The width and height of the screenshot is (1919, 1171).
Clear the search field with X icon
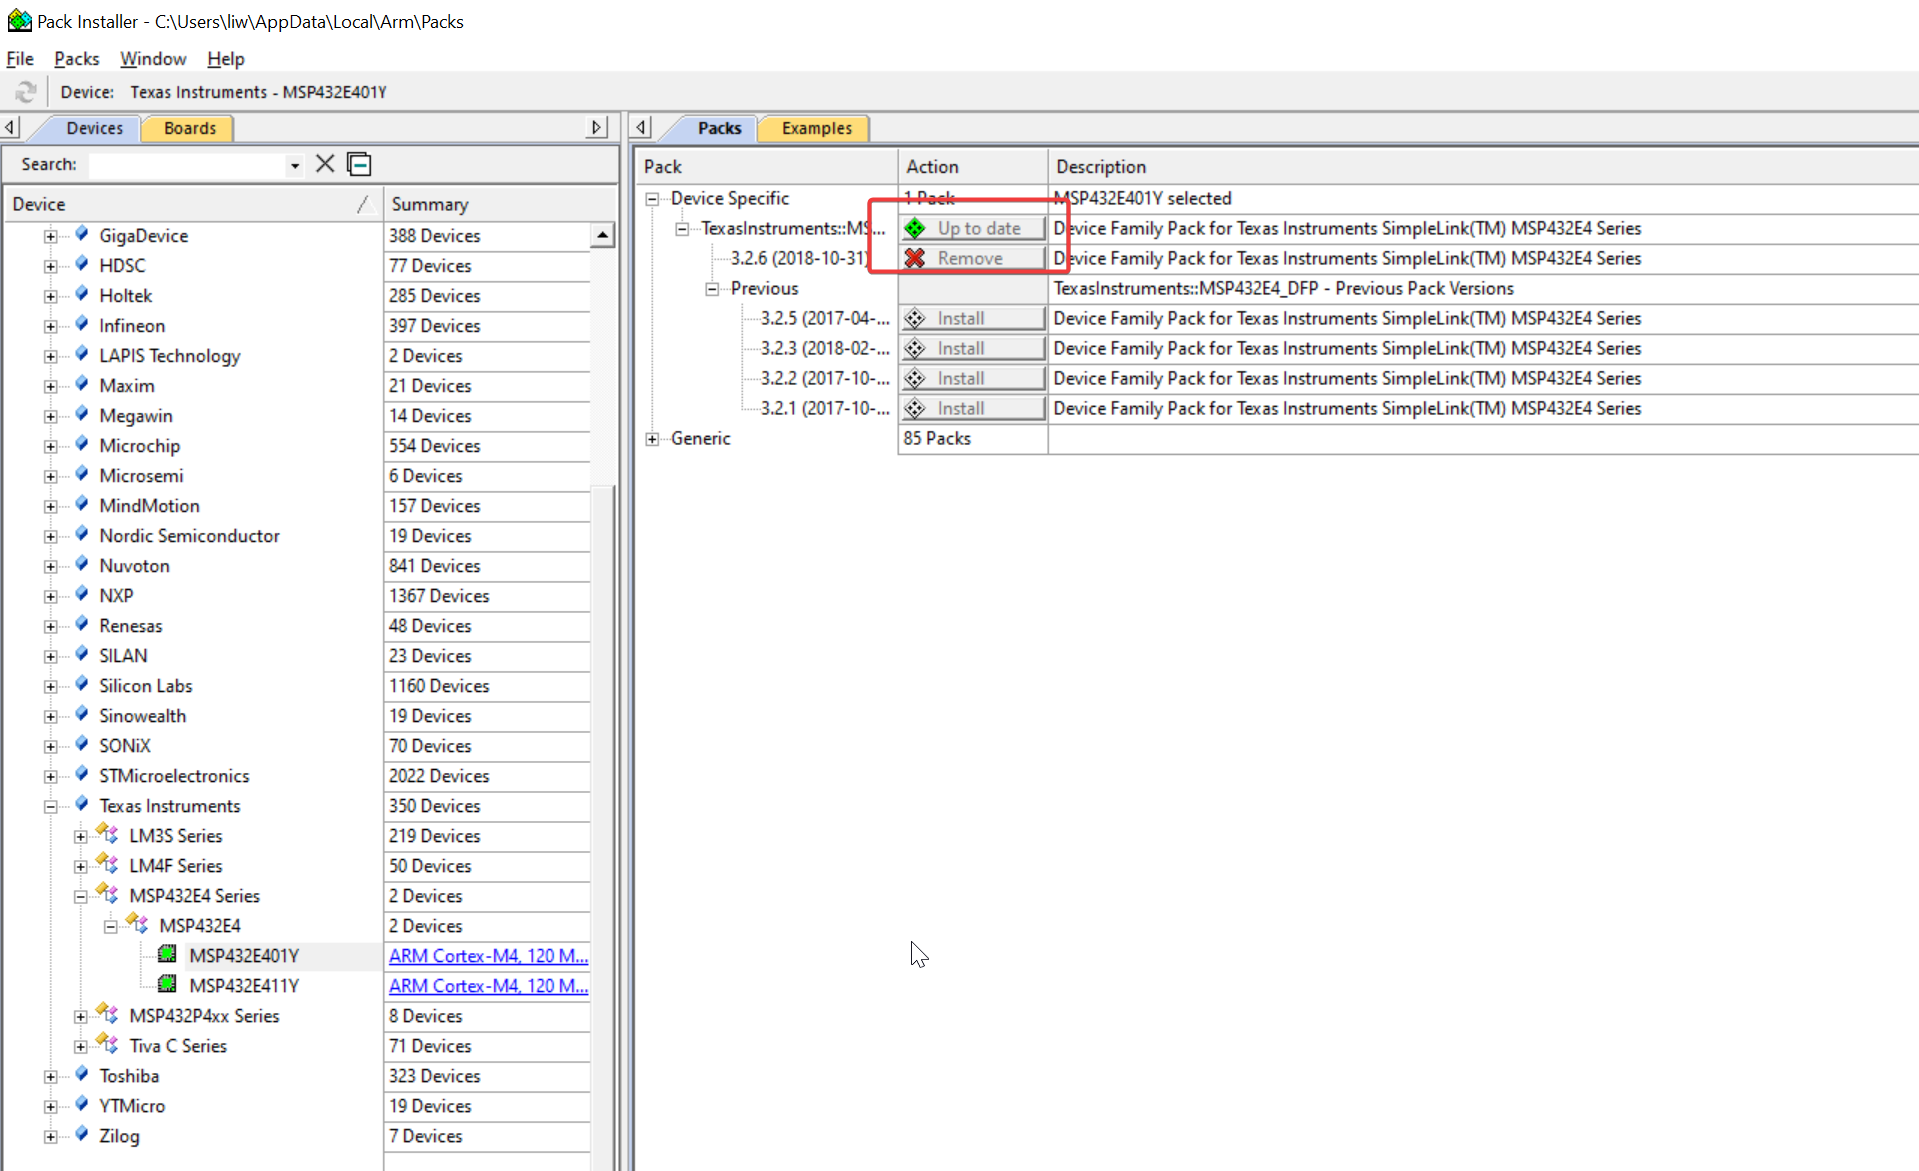point(325,164)
